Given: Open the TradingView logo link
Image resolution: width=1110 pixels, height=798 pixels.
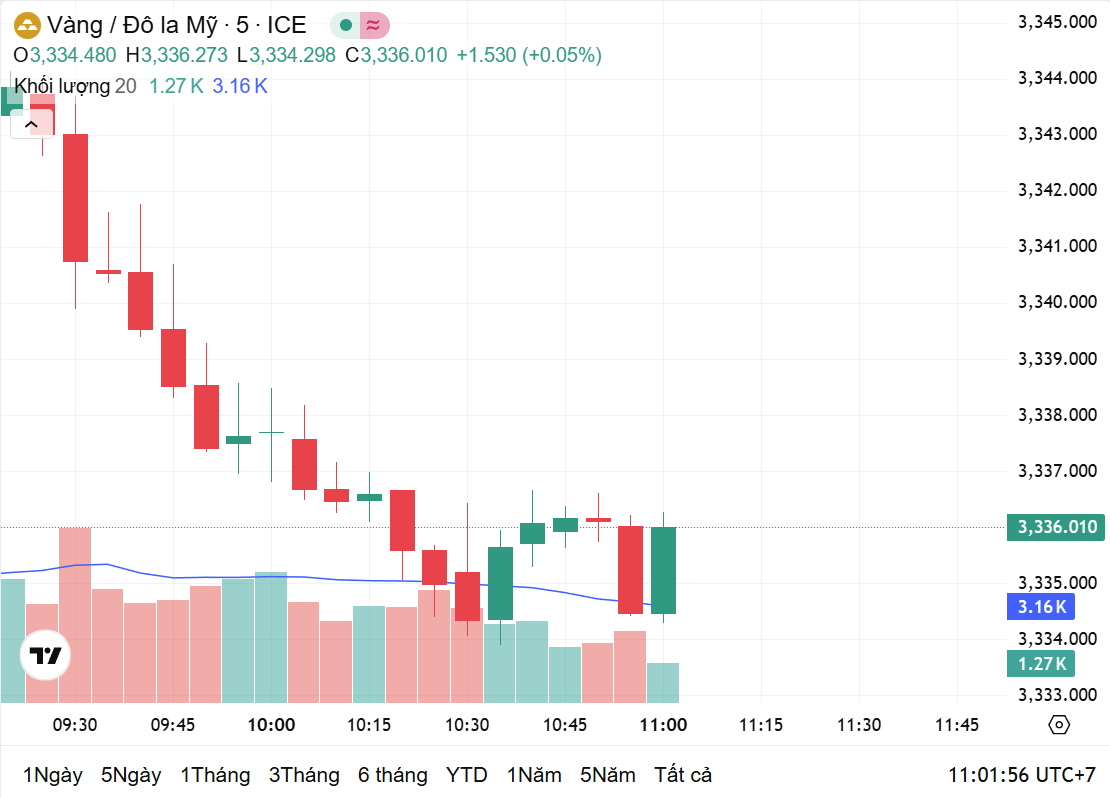Looking at the screenshot, I should (46, 656).
